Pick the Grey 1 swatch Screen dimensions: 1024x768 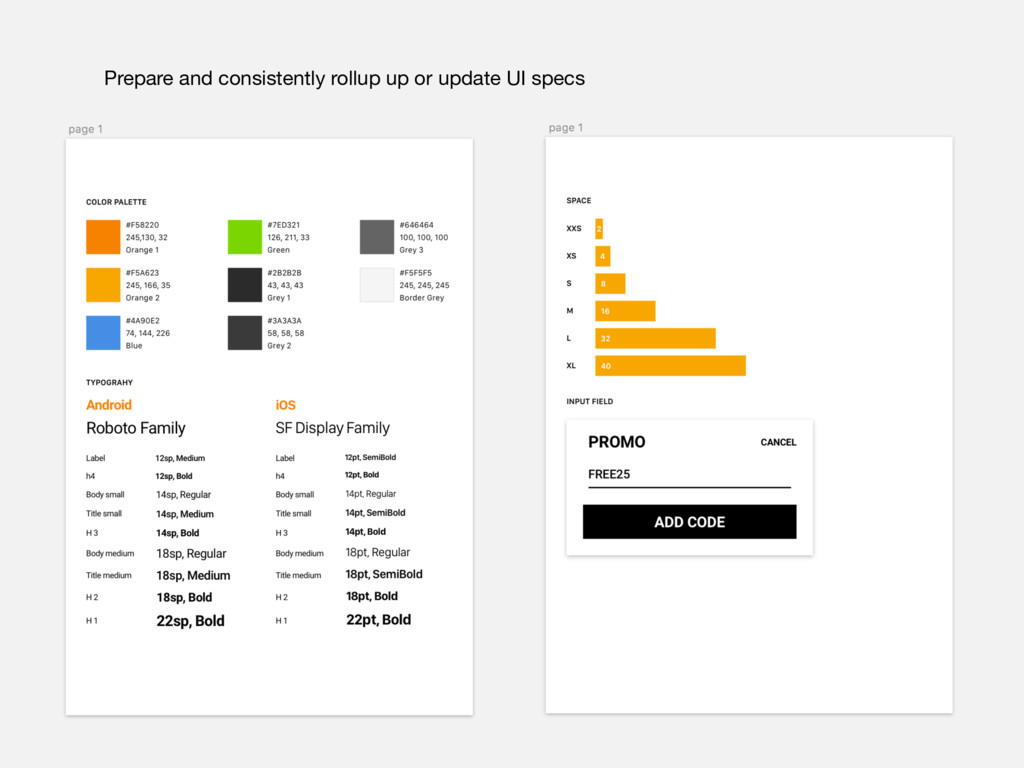point(244,285)
